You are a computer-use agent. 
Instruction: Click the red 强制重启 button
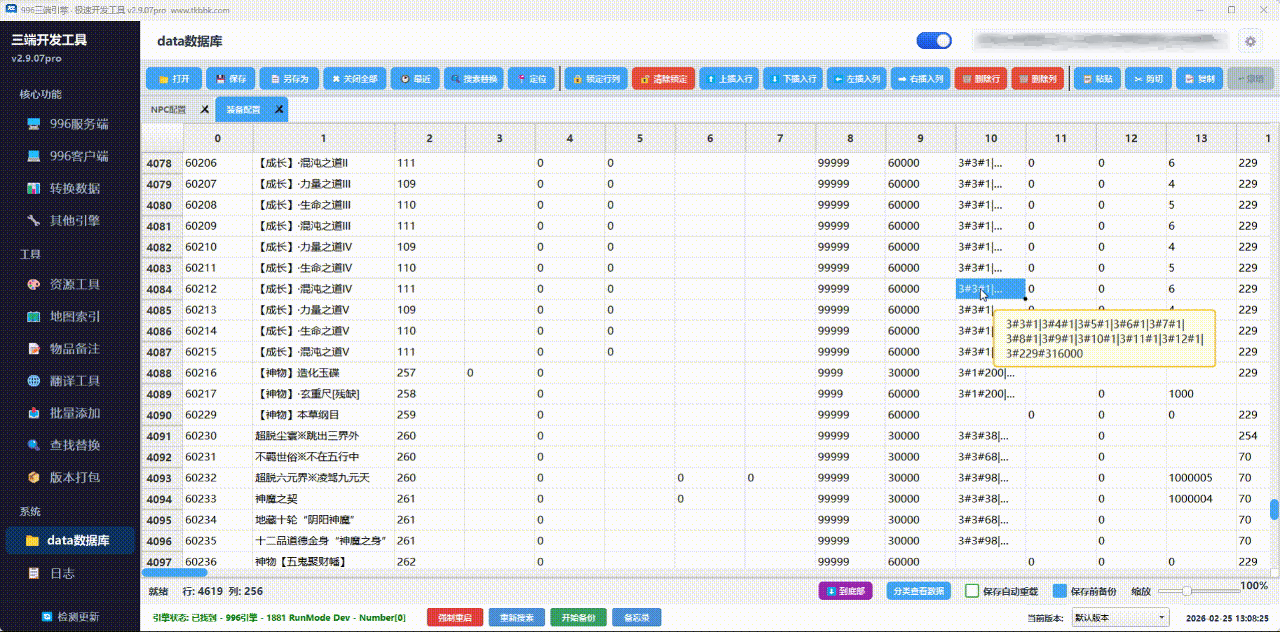pyautogui.click(x=455, y=618)
